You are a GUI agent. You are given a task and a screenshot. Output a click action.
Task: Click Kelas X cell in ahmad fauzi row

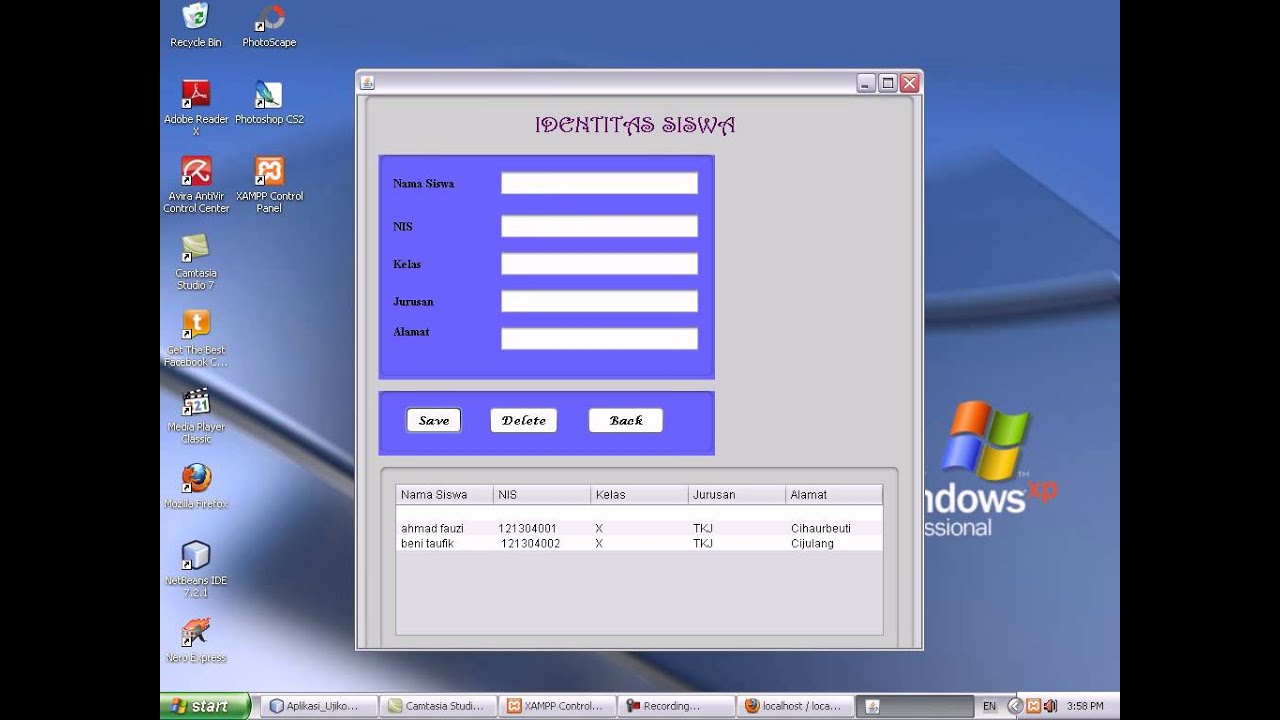click(639, 528)
